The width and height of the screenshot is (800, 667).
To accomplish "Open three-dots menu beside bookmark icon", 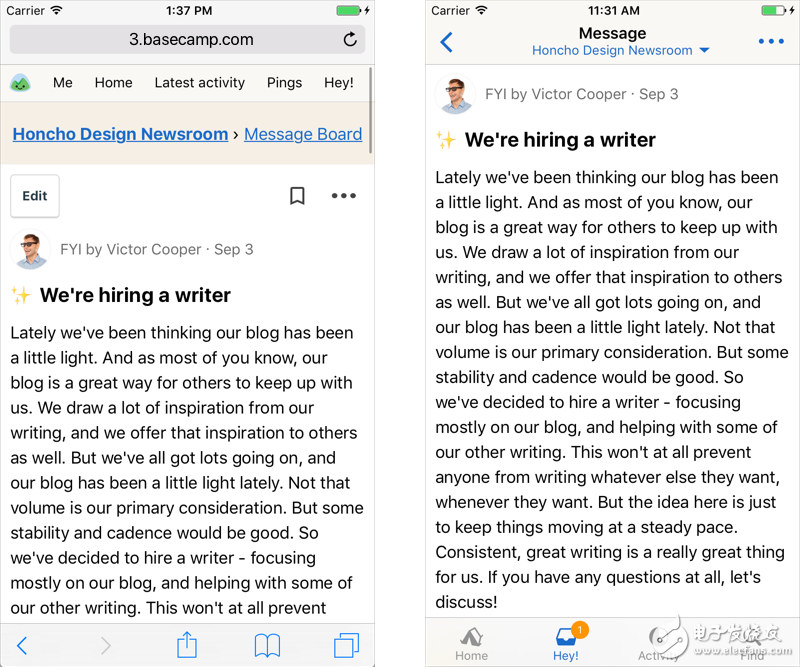I will (x=343, y=196).
